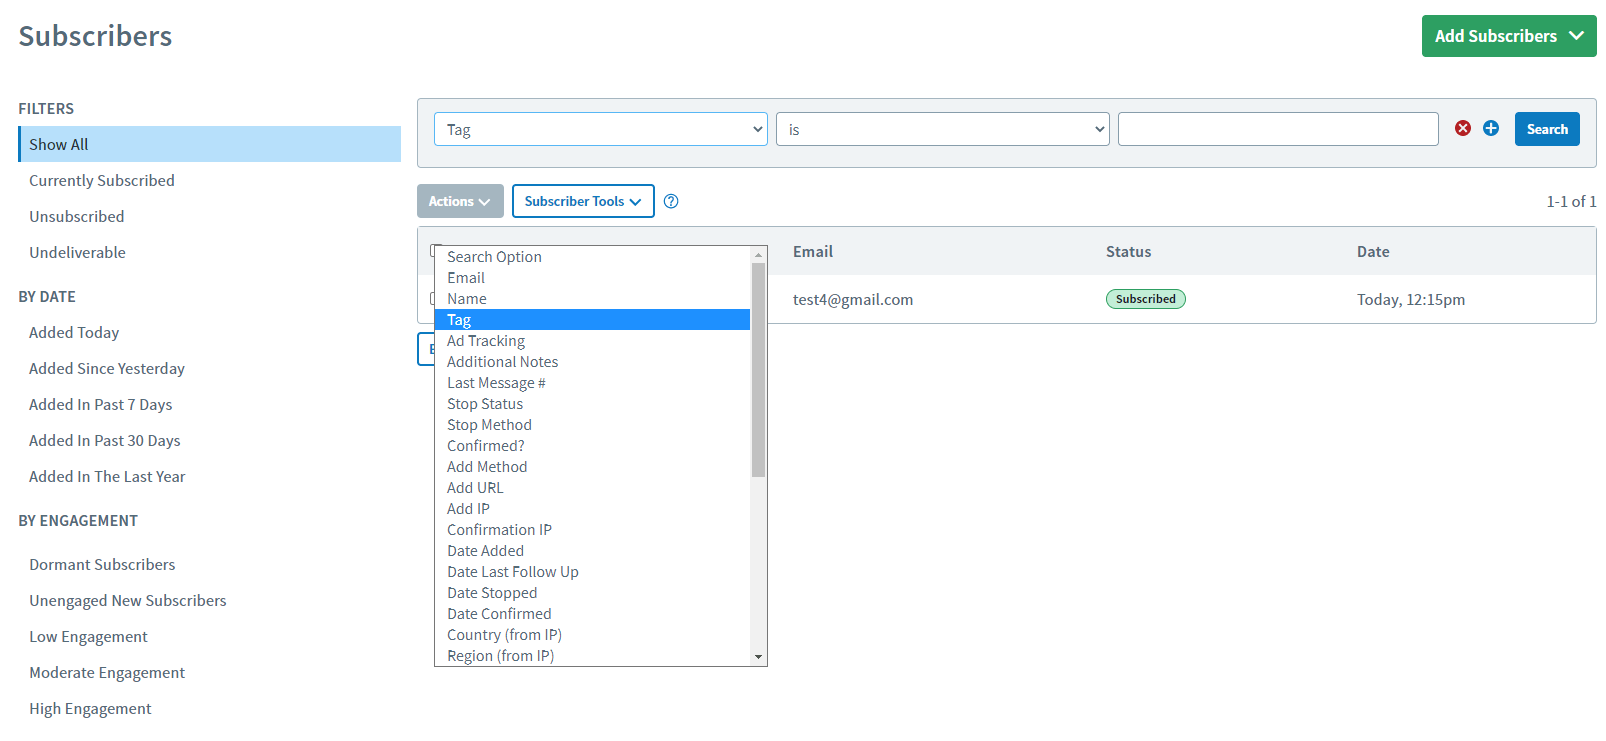1606x741 pixels.
Task: Open the help question mark icon
Action: 671,201
